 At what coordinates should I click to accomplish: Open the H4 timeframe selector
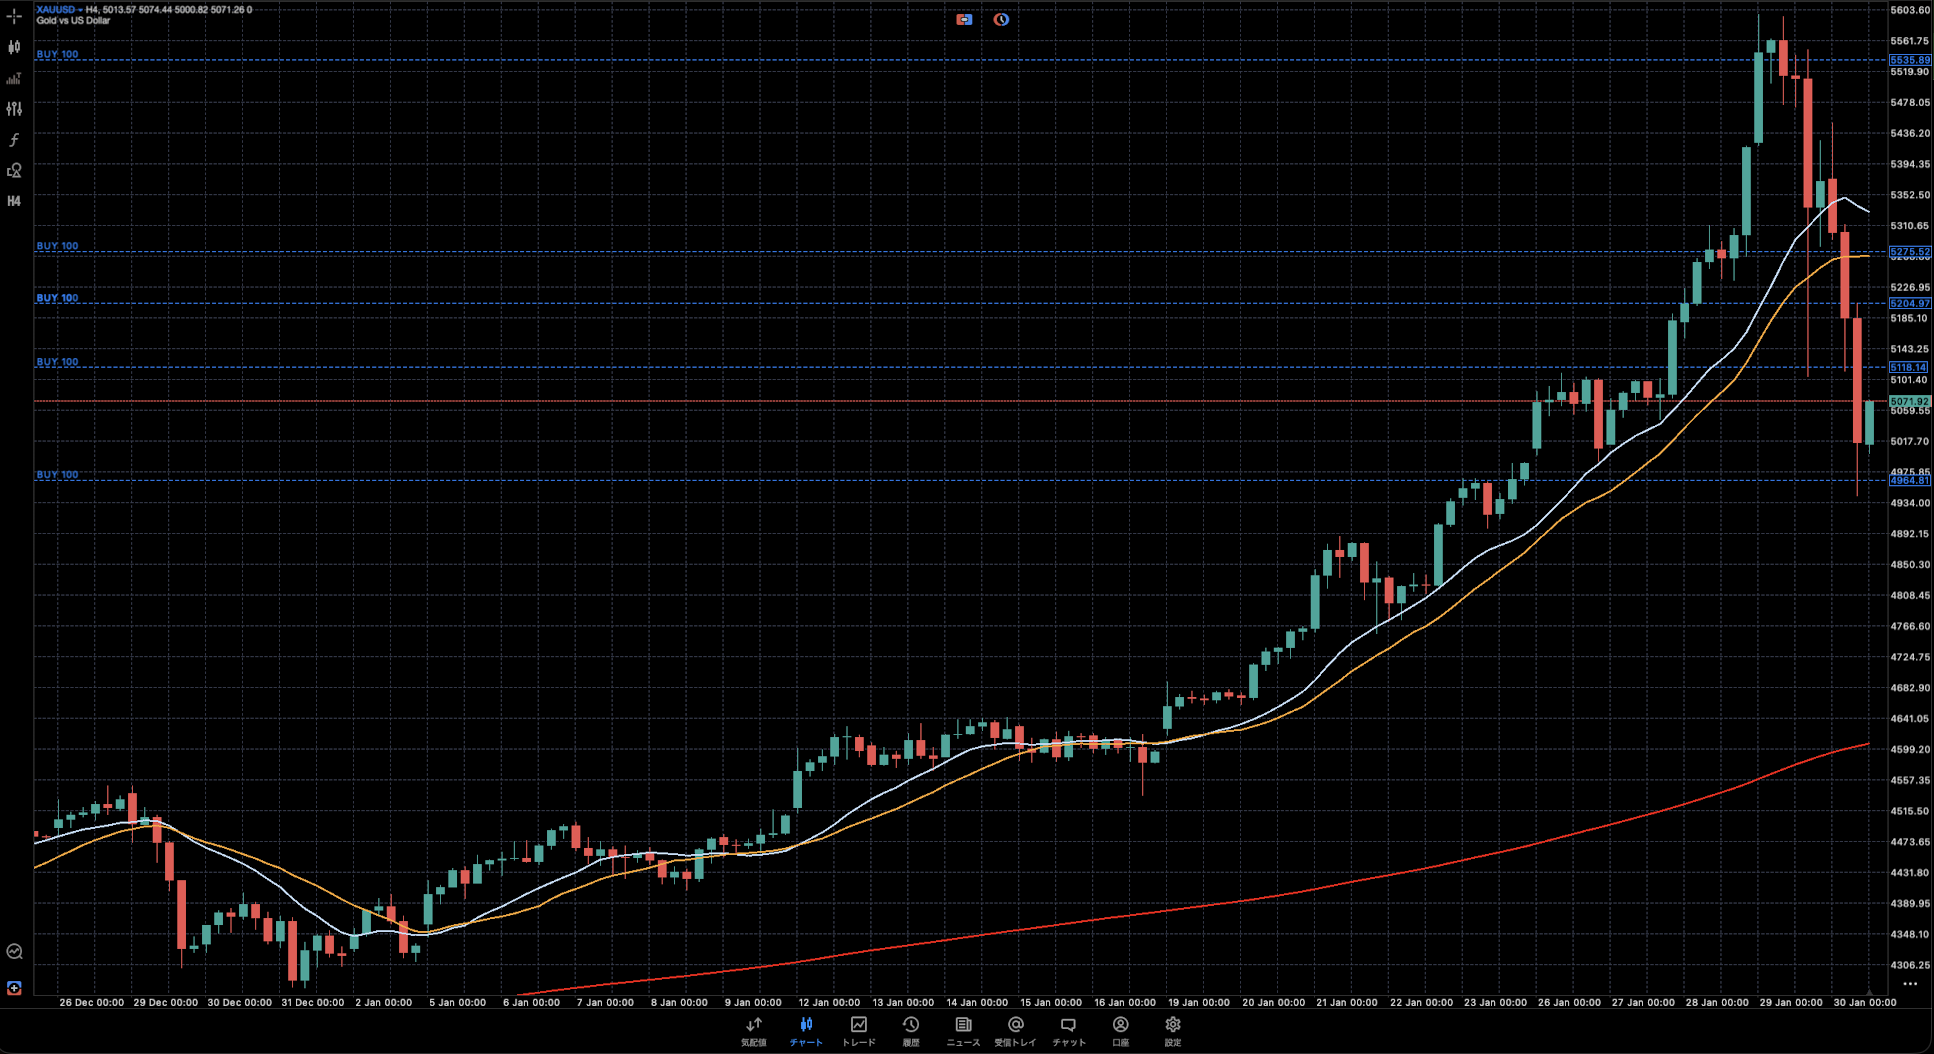(x=14, y=201)
